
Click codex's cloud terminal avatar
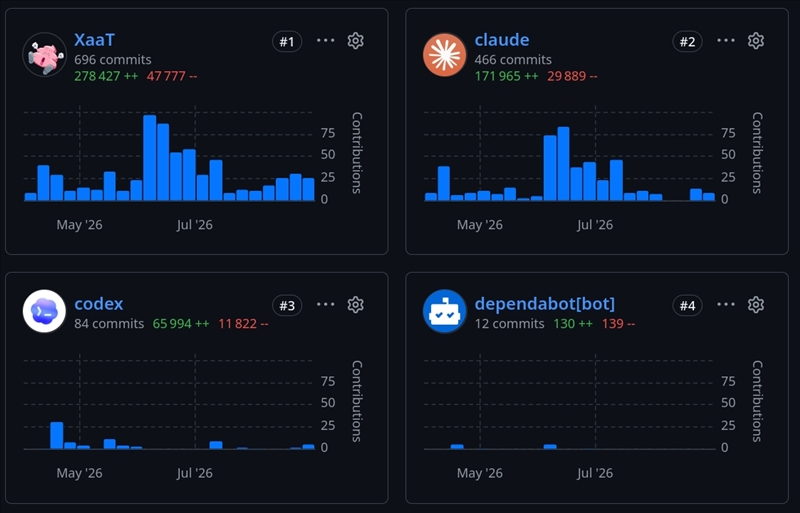44,311
